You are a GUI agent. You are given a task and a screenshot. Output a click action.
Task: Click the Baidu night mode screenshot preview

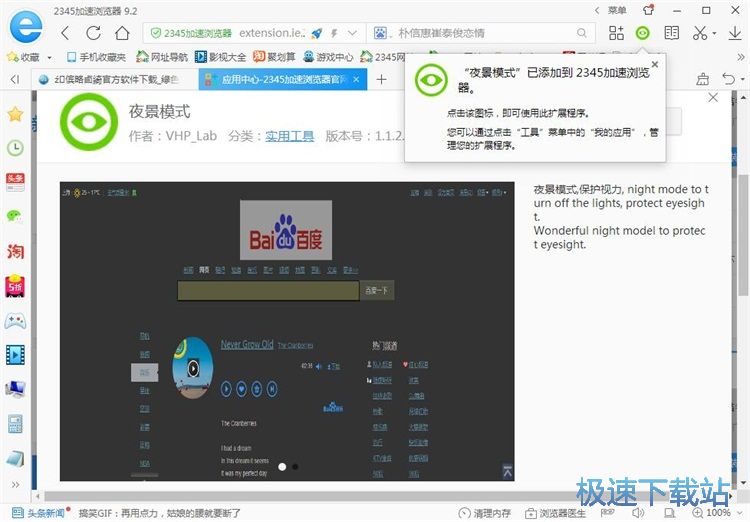coord(287,331)
